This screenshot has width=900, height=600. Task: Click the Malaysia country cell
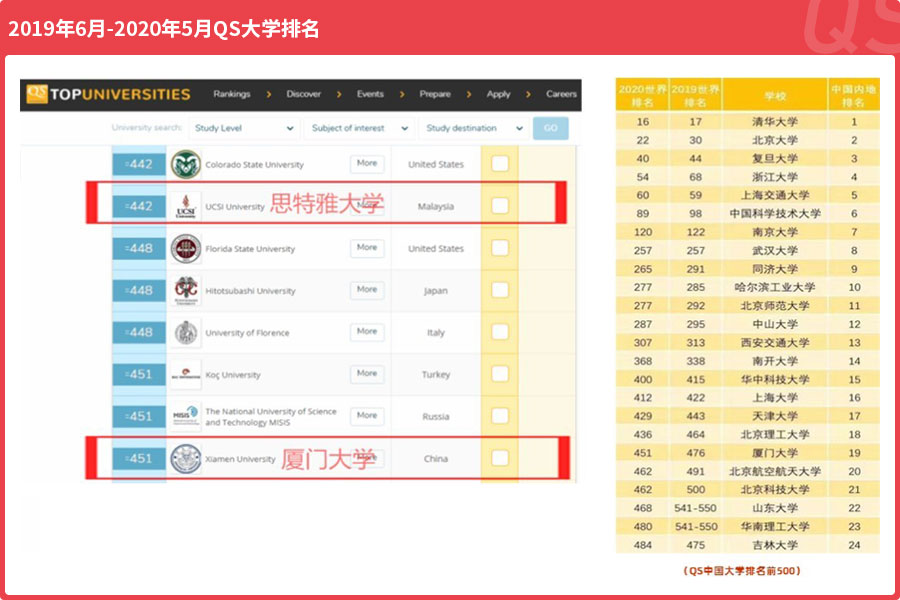point(436,207)
